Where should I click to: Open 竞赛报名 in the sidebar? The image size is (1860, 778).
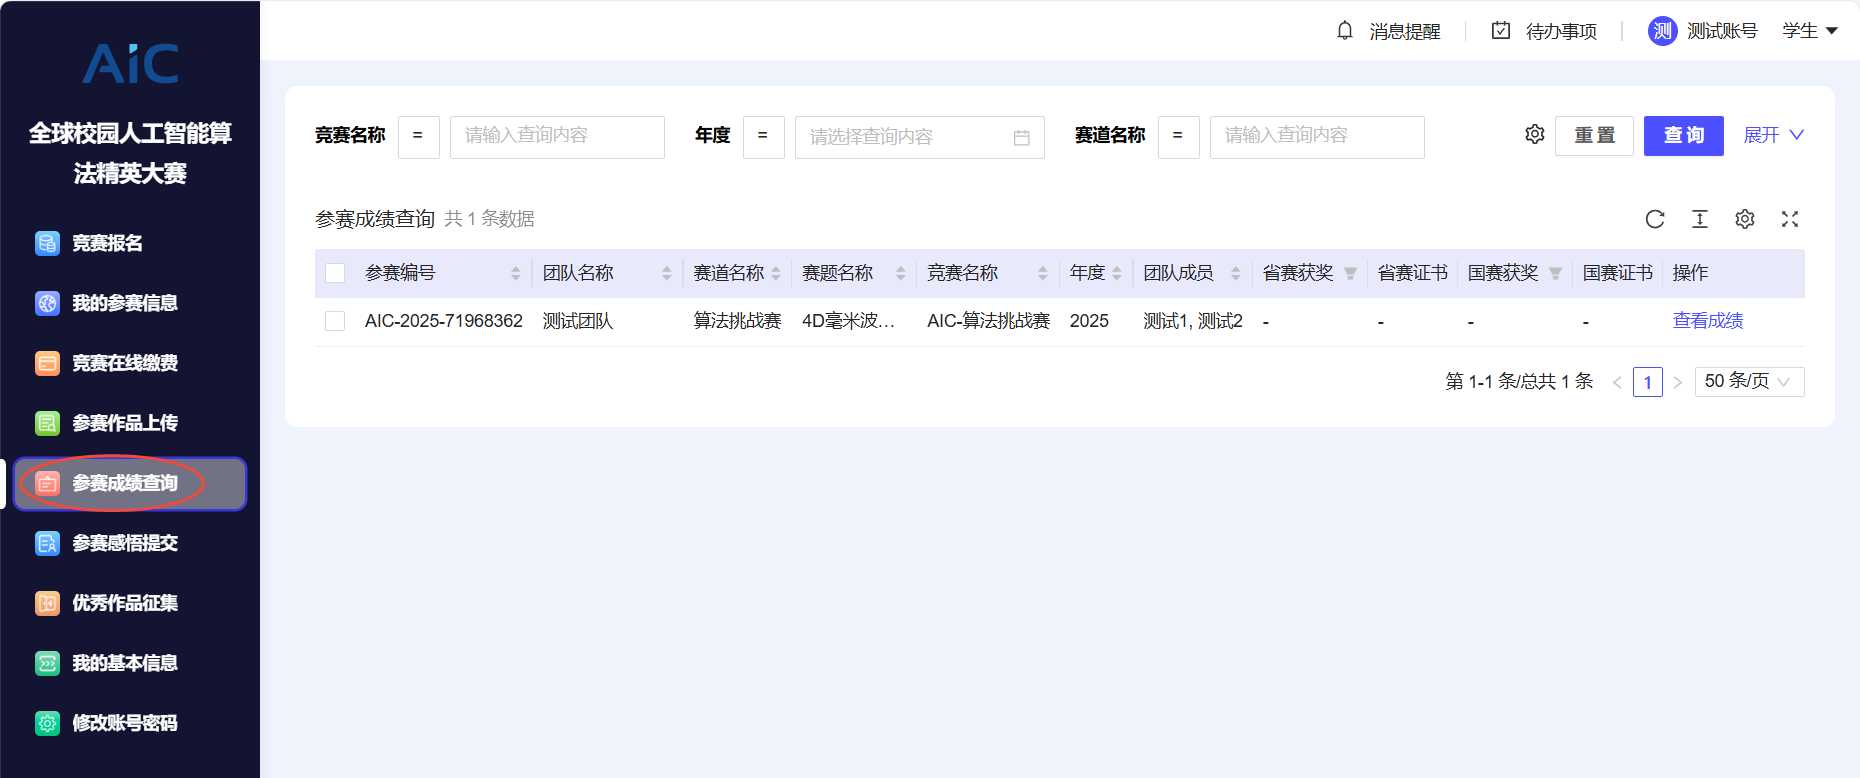(x=107, y=243)
